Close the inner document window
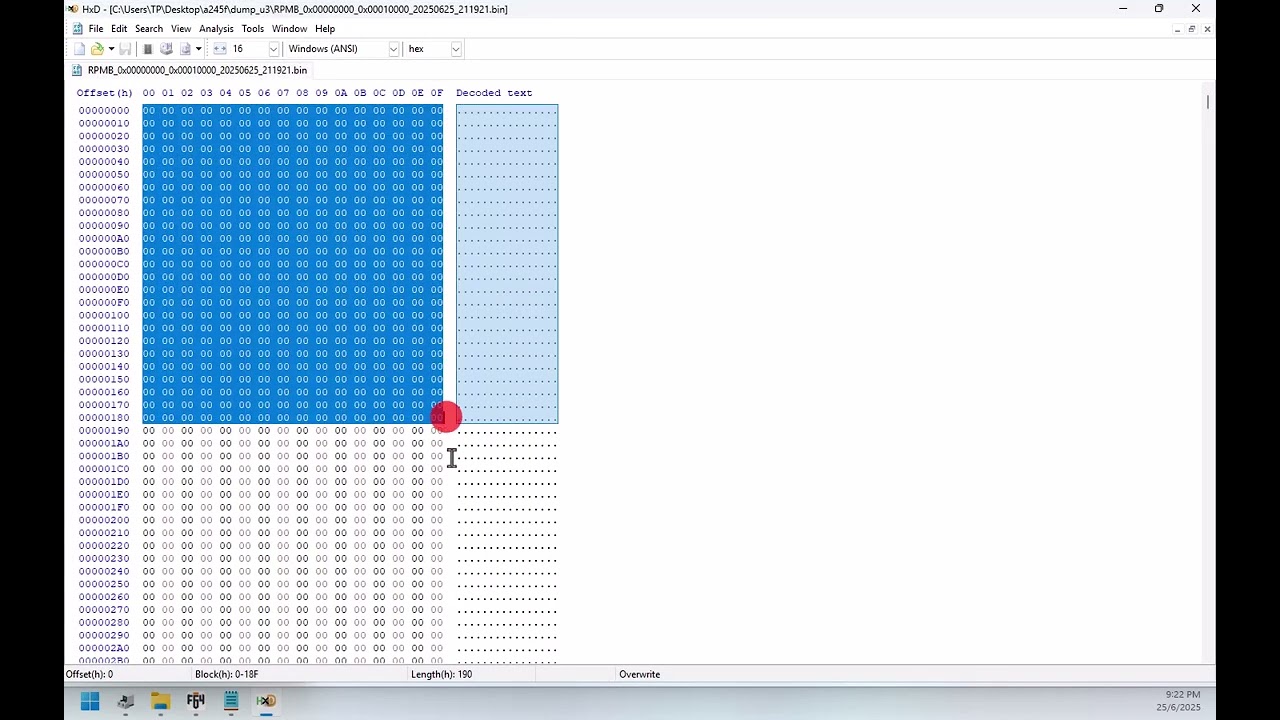The width and height of the screenshot is (1280, 720). click(x=1207, y=29)
